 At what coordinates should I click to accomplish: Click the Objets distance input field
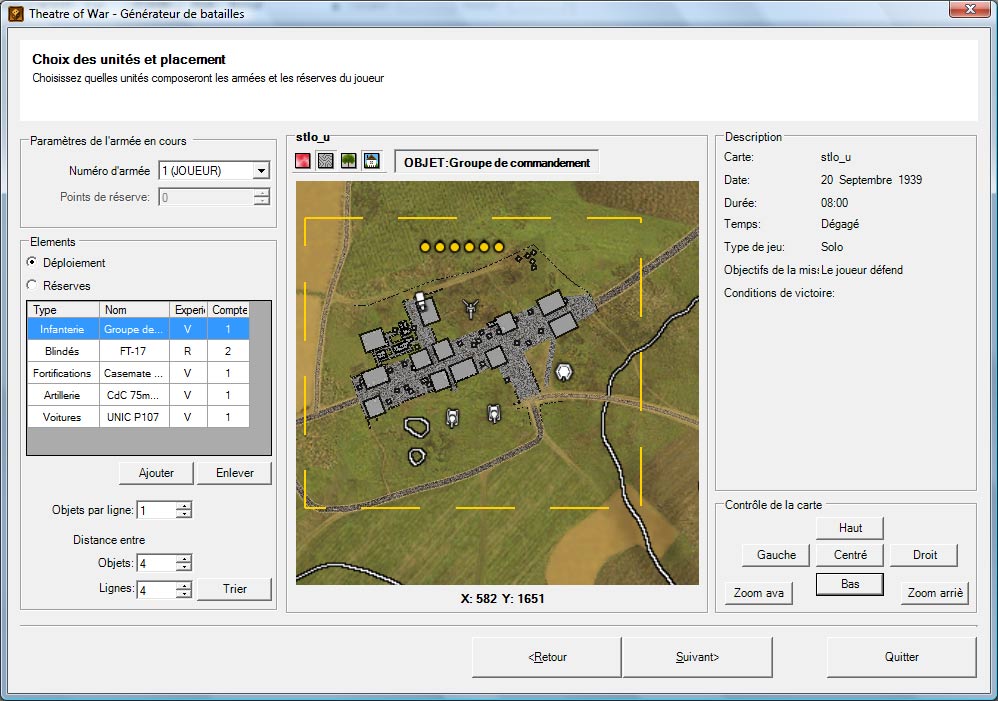155,564
